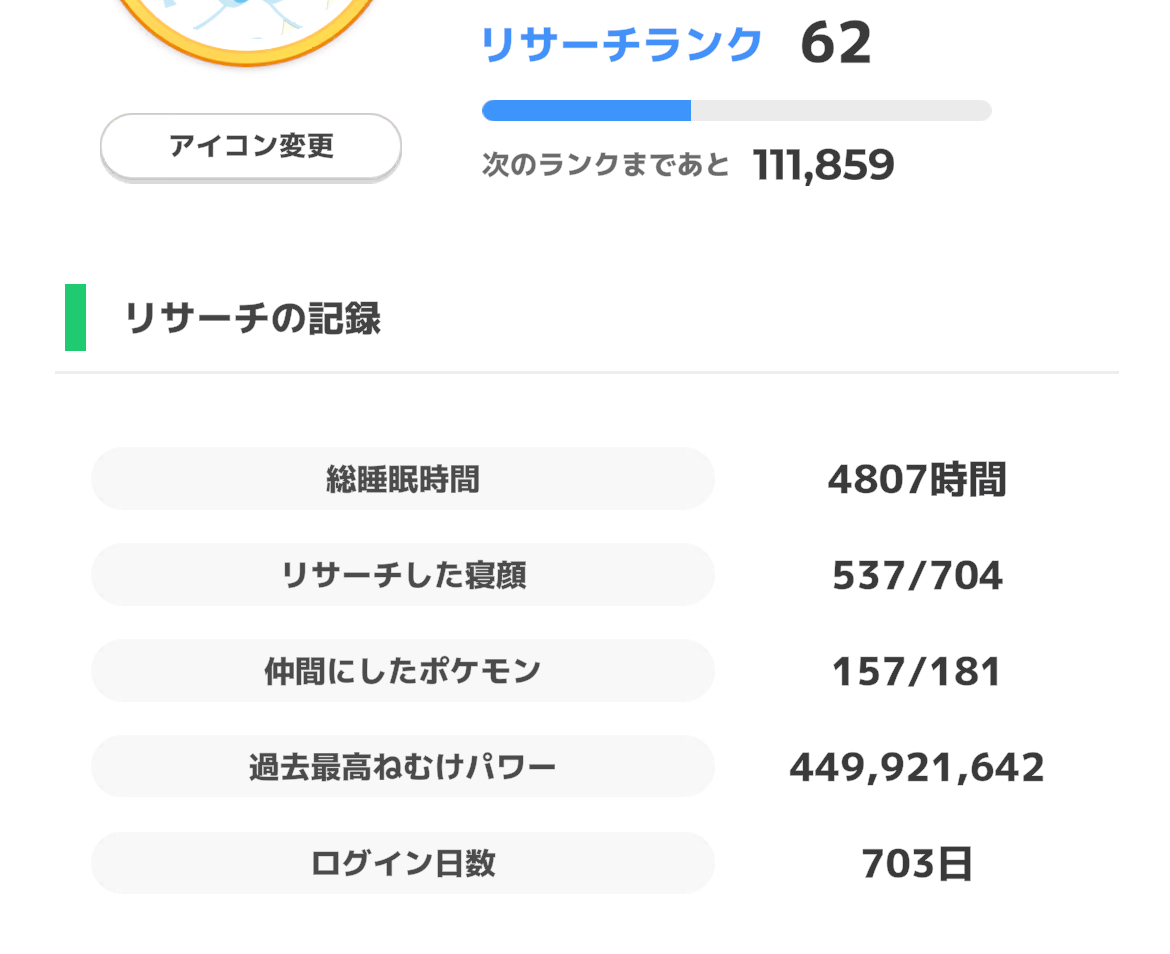
Task: Click the 4807時間 value
Action: [917, 479]
